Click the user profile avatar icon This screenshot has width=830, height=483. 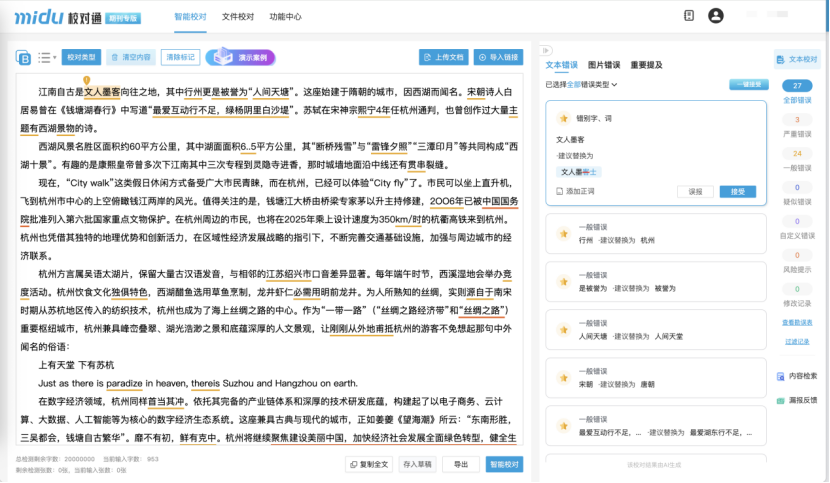click(x=715, y=16)
